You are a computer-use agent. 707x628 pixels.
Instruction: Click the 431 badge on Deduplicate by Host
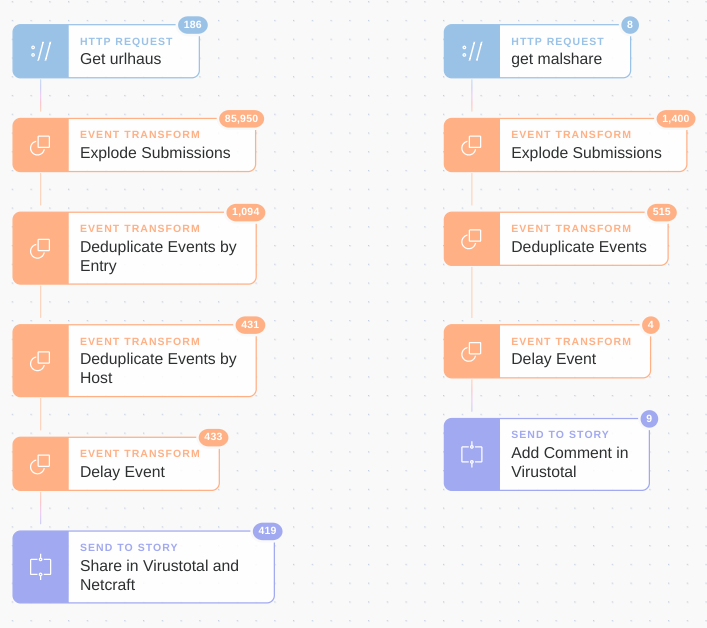[250, 325]
